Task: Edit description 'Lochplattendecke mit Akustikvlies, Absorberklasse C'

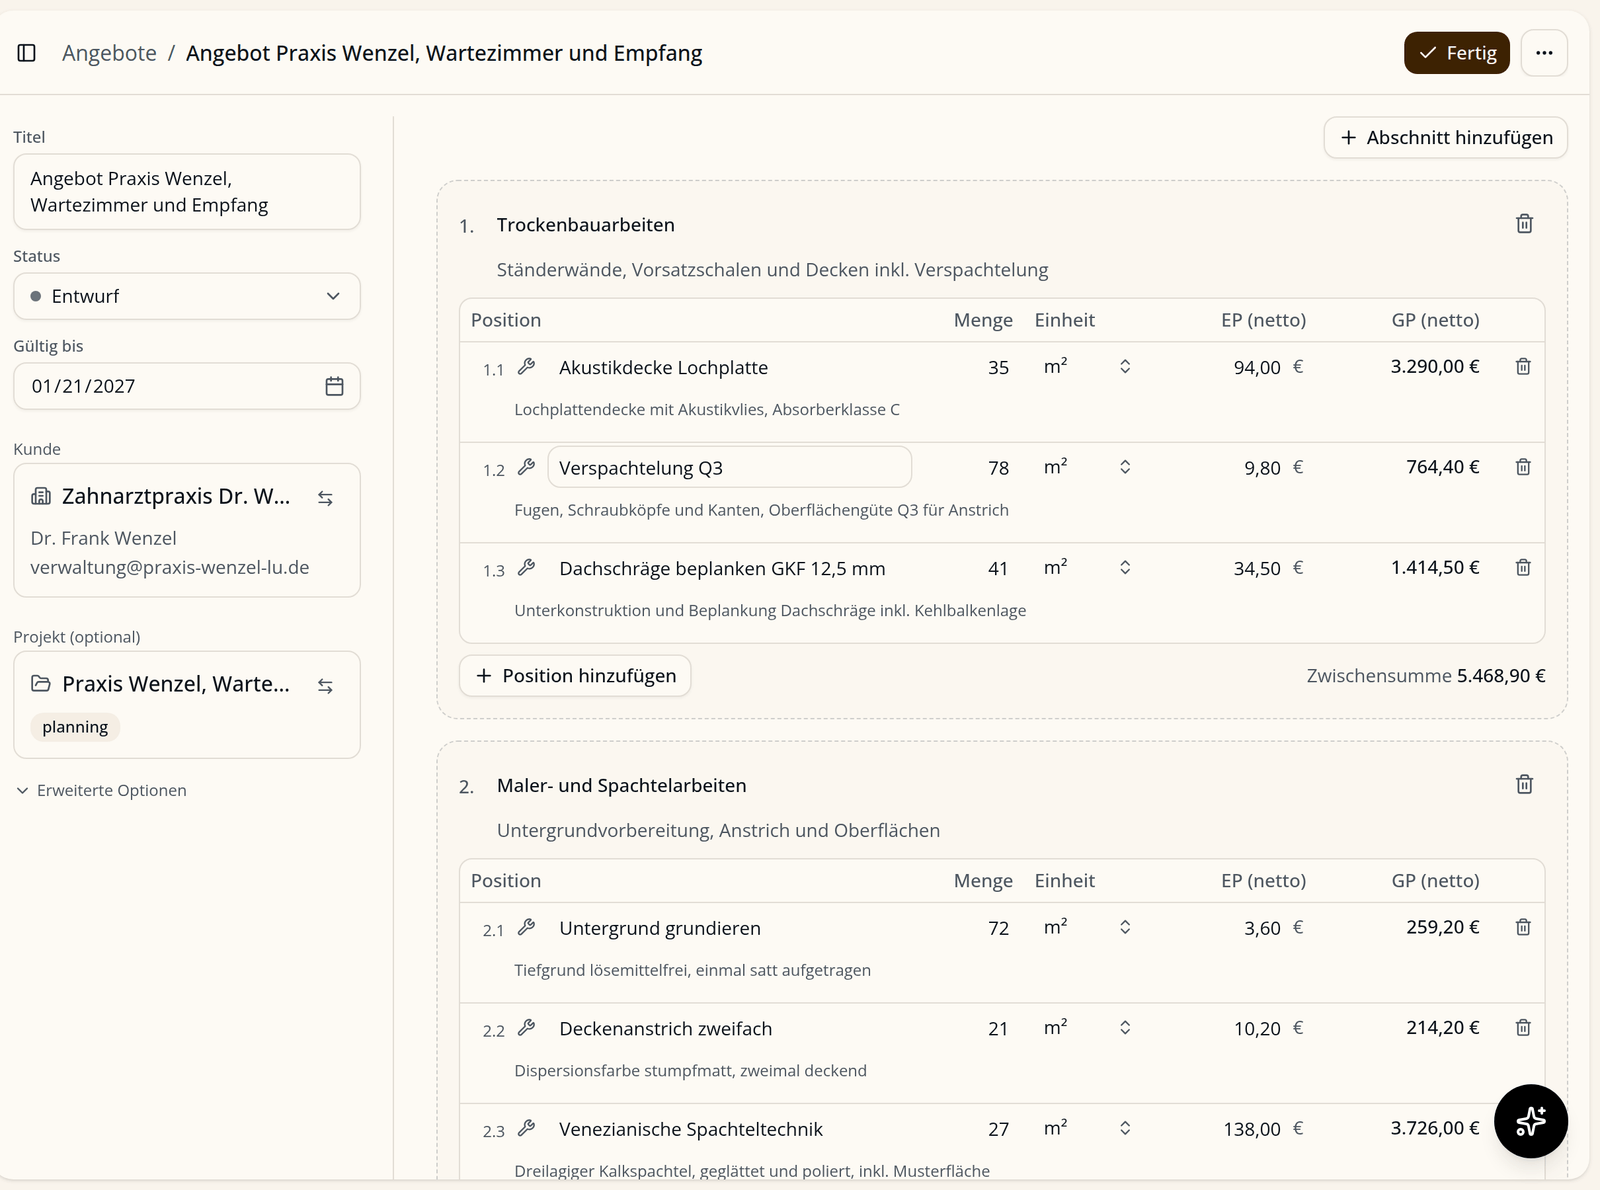Action: (x=707, y=410)
